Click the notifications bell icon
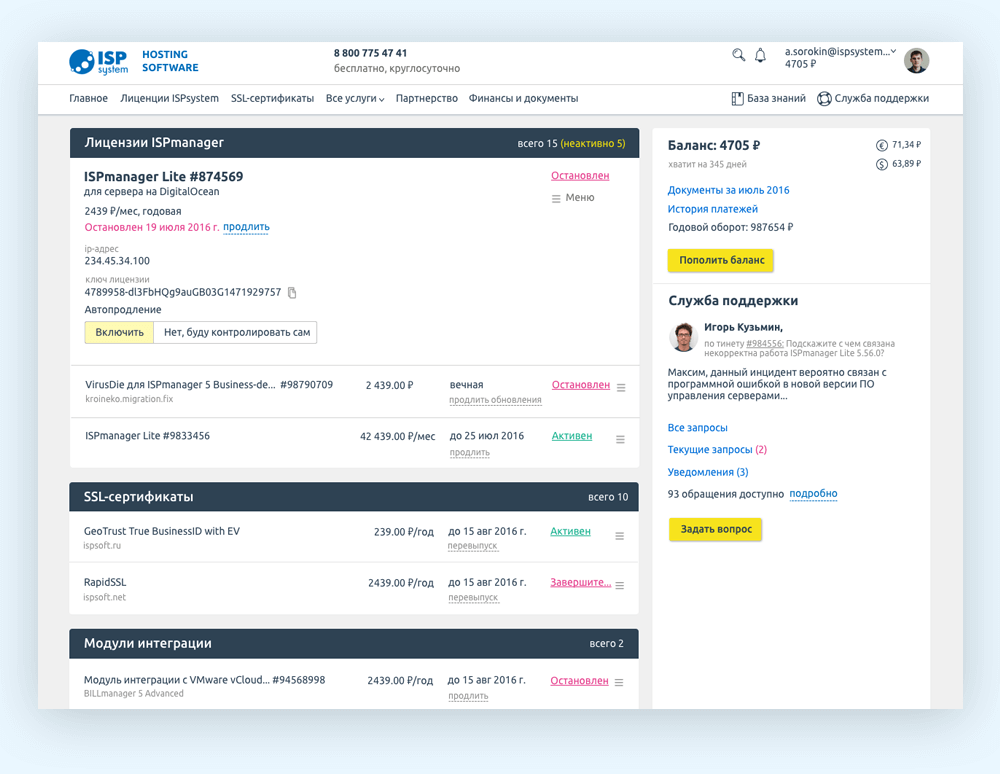This screenshot has width=1000, height=774. coord(760,55)
